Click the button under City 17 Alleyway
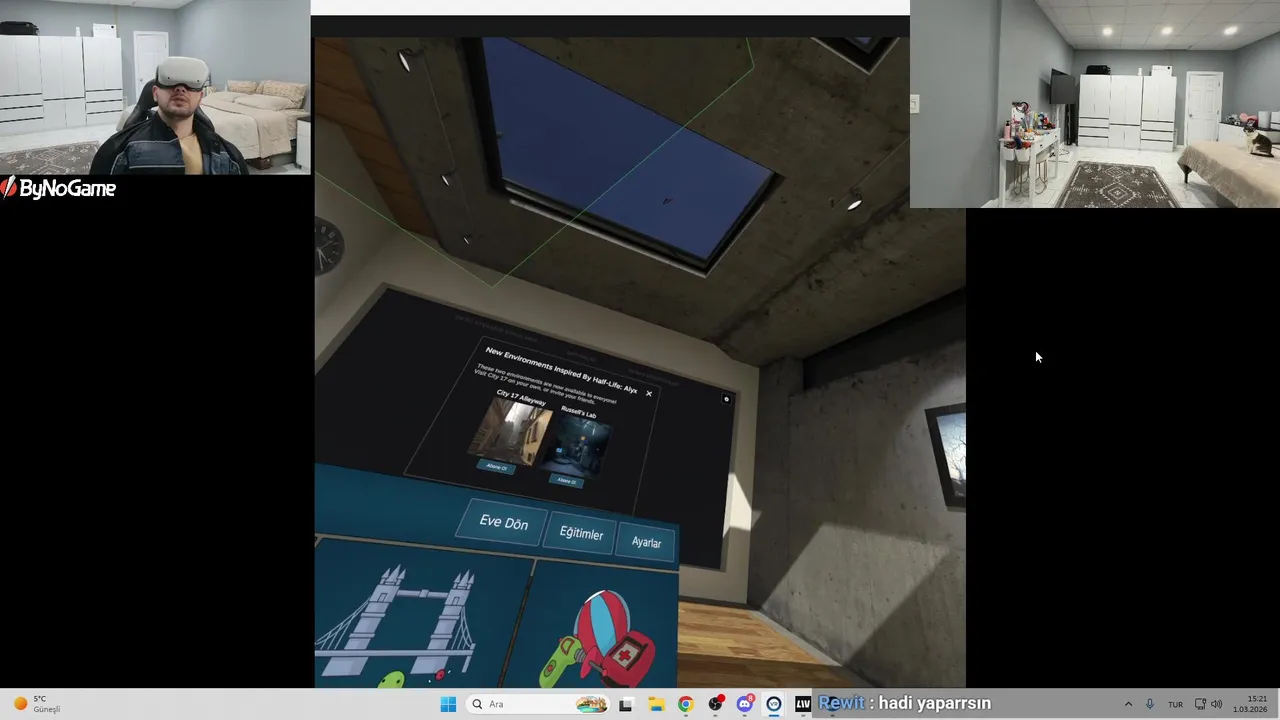 click(x=497, y=467)
